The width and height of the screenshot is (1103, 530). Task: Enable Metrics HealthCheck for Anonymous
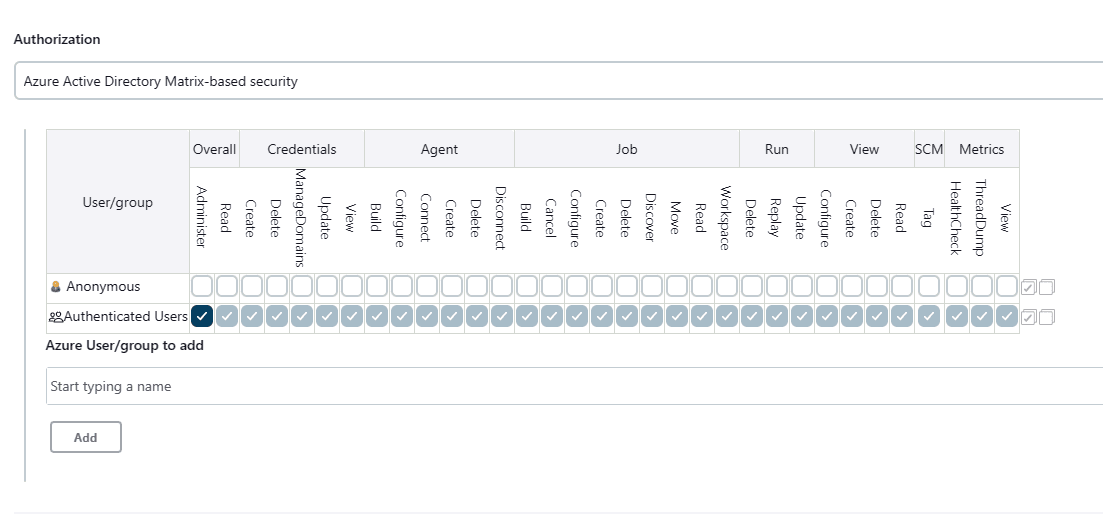pyautogui.click(x=957, y=286)
